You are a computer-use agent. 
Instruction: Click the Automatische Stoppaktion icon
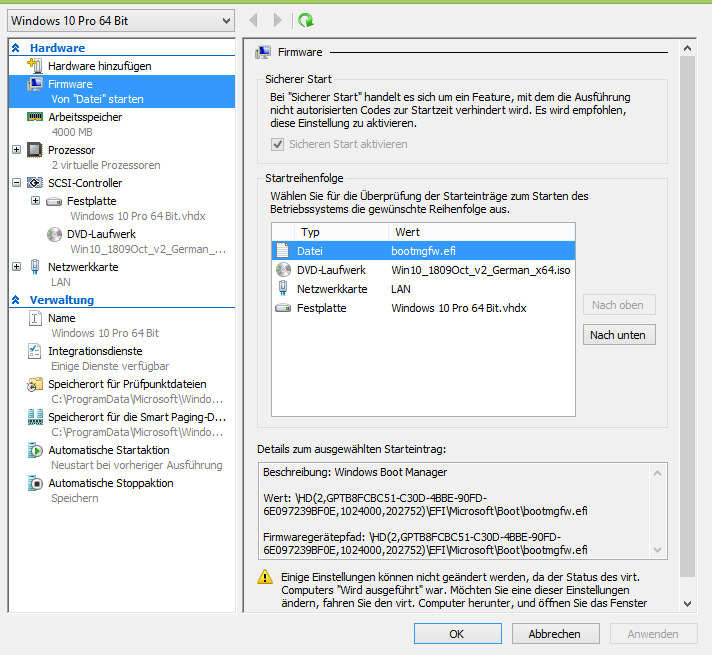(x=35, y=483)
